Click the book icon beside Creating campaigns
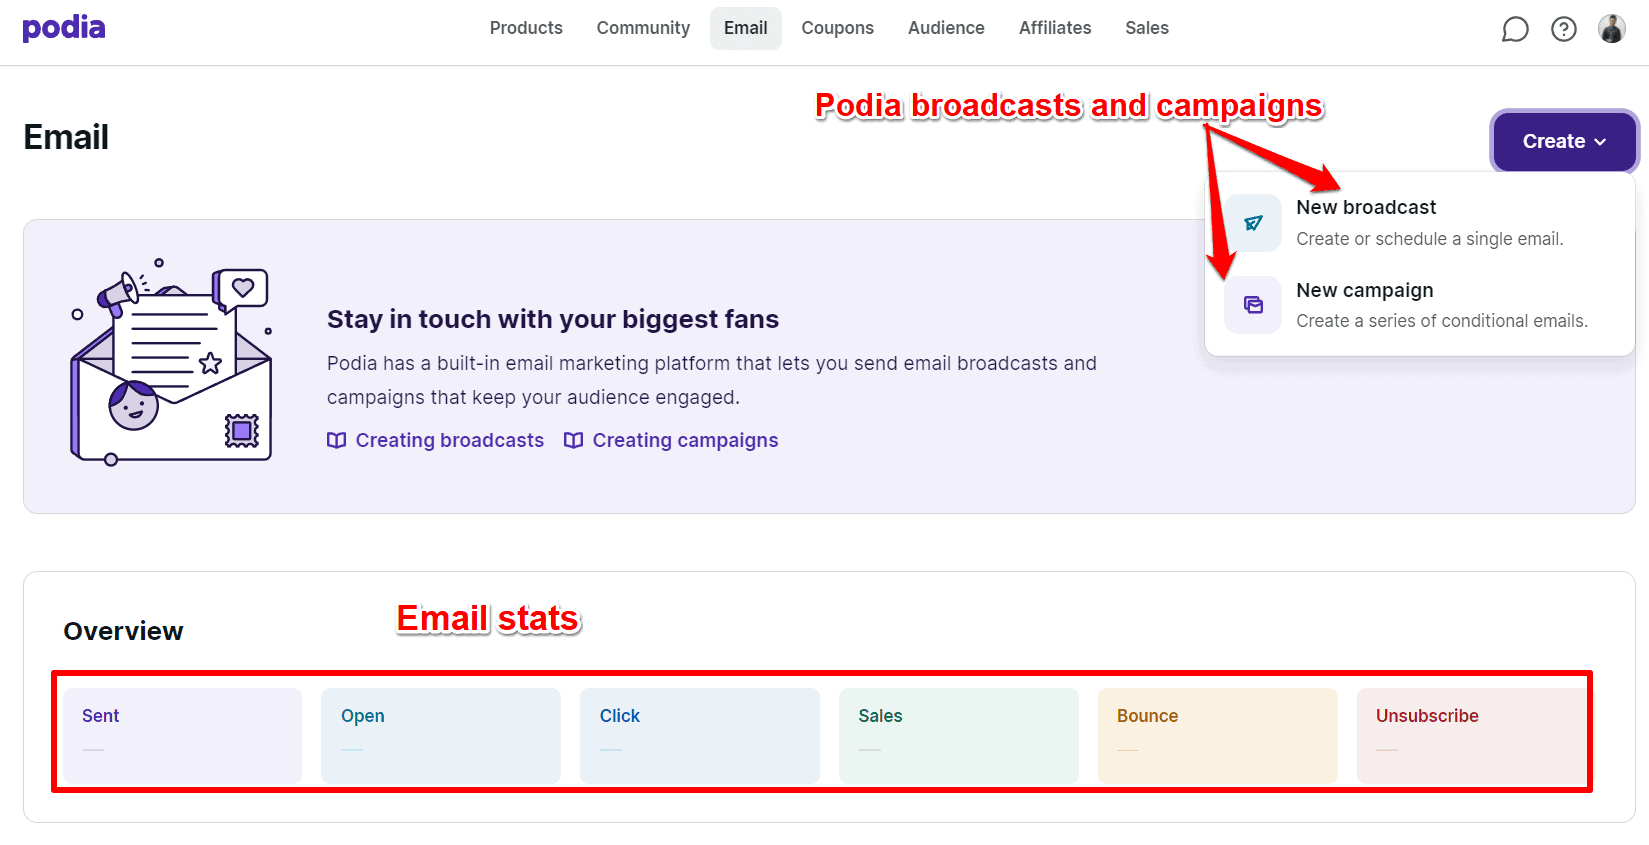This screenshot has height=845, width=1649. coord(572,440)
